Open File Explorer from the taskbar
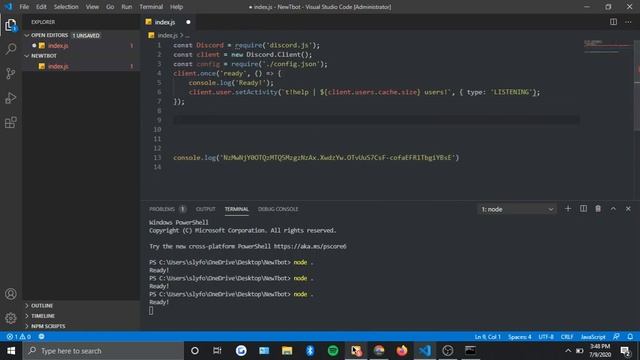Viewport: 640px width, 360px height. click(x=287, y=351)
